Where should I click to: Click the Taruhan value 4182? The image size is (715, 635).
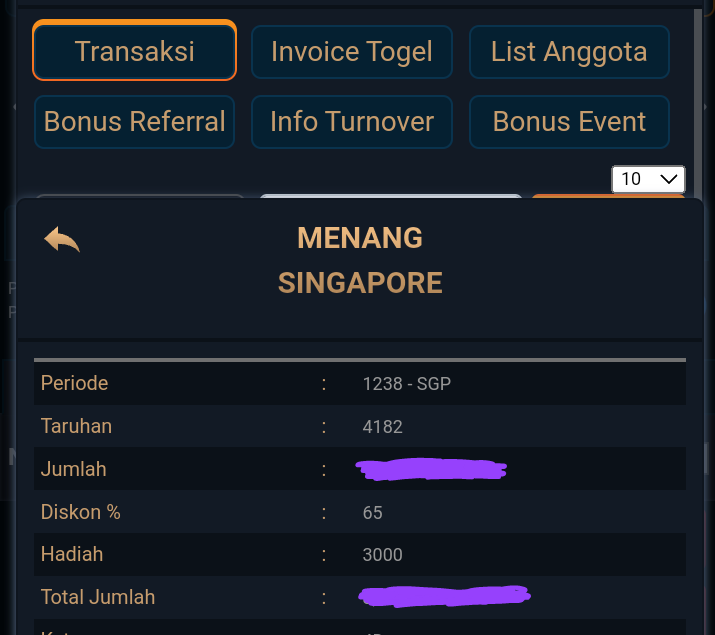click(383, 427)
